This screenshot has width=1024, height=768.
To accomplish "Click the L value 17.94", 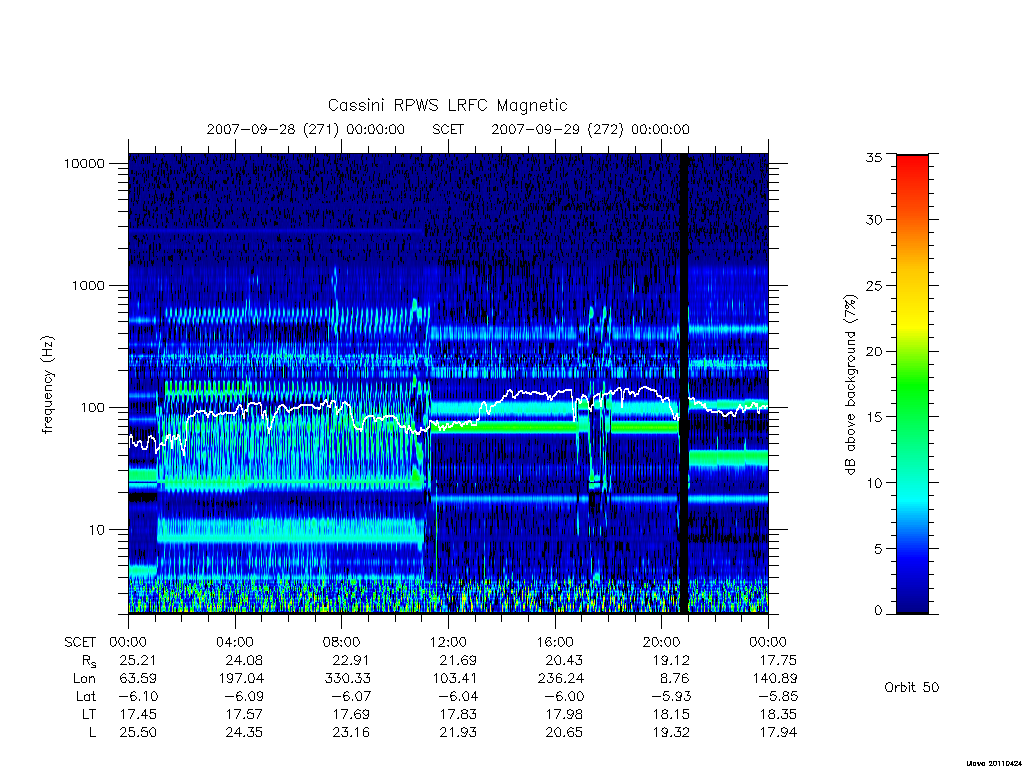I will tap(778, 733).
